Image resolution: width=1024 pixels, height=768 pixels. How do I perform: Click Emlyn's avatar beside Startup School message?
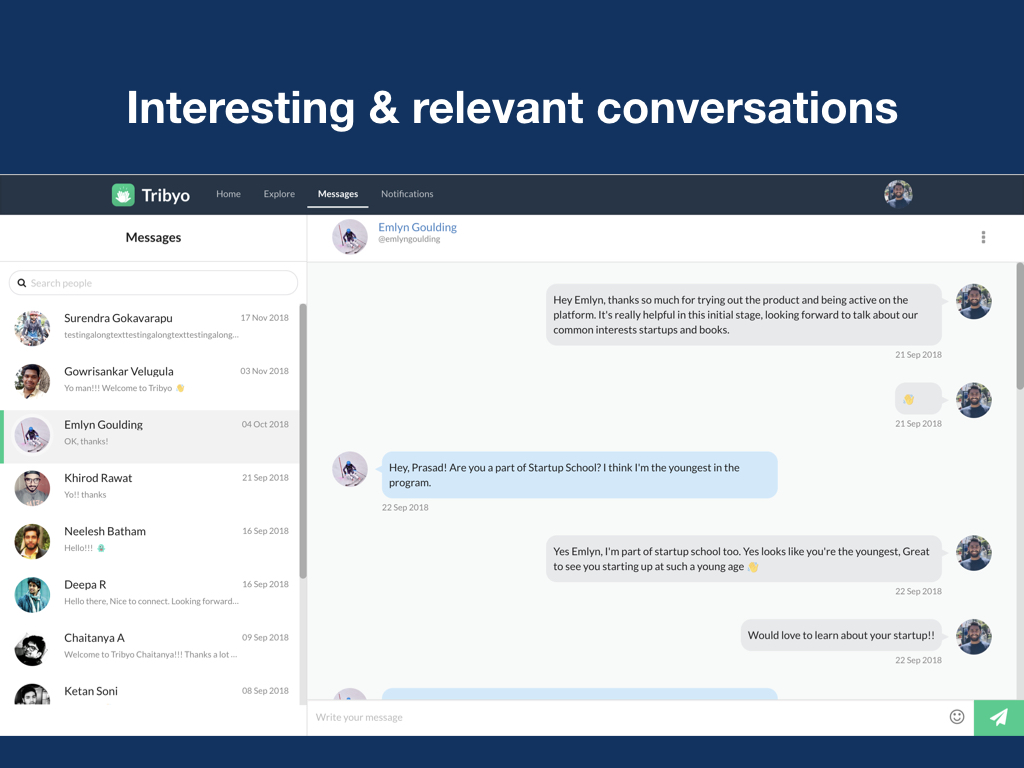[x=350, y=469]
